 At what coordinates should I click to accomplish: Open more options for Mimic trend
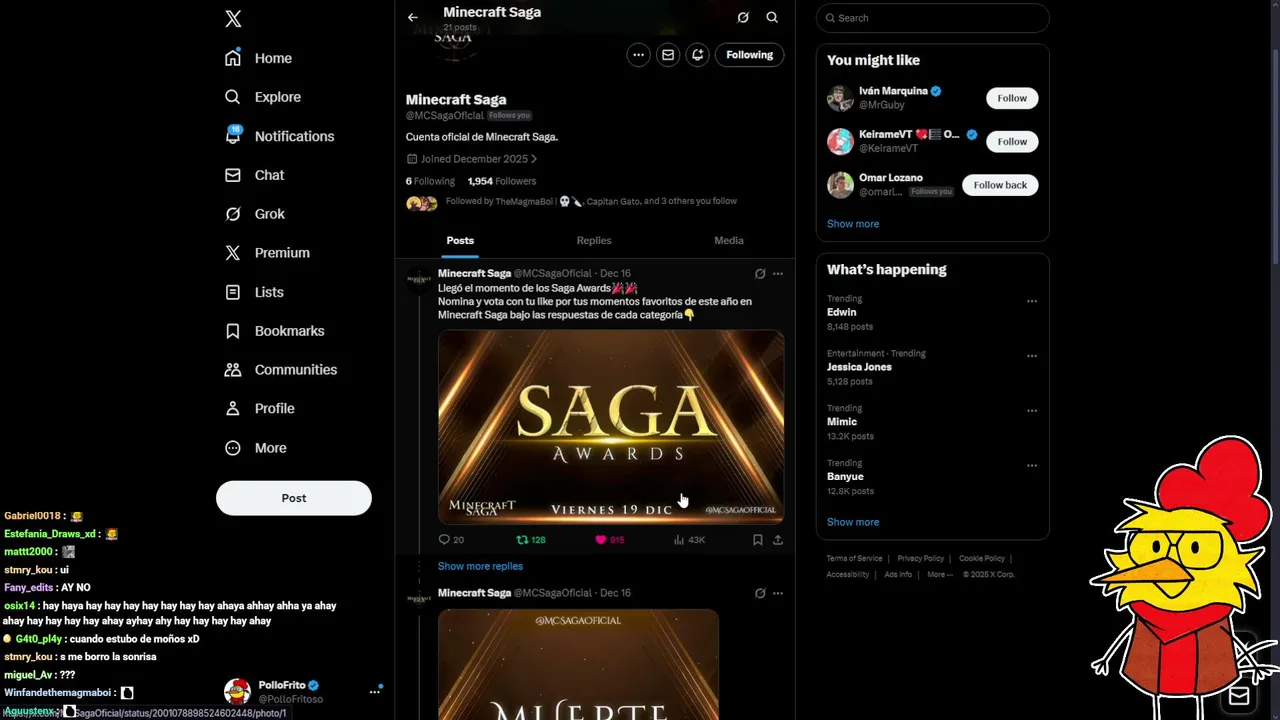click(1032, 411)
